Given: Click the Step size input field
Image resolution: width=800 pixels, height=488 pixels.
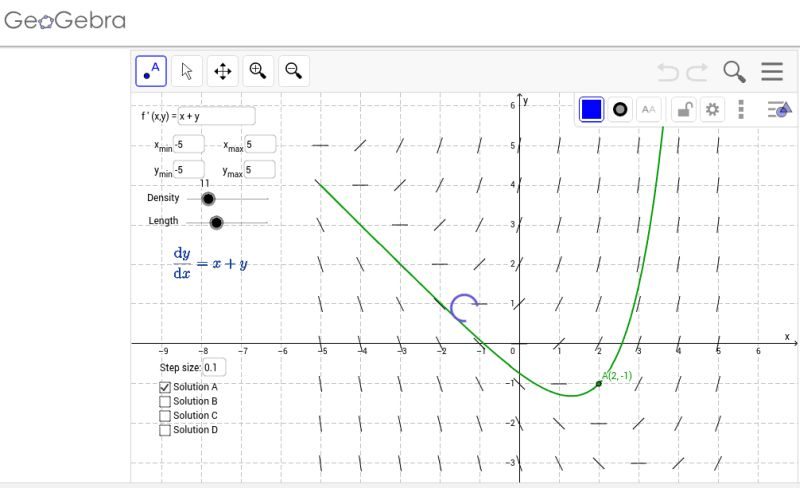Looking at the screenshot, I should coord(214,368).
